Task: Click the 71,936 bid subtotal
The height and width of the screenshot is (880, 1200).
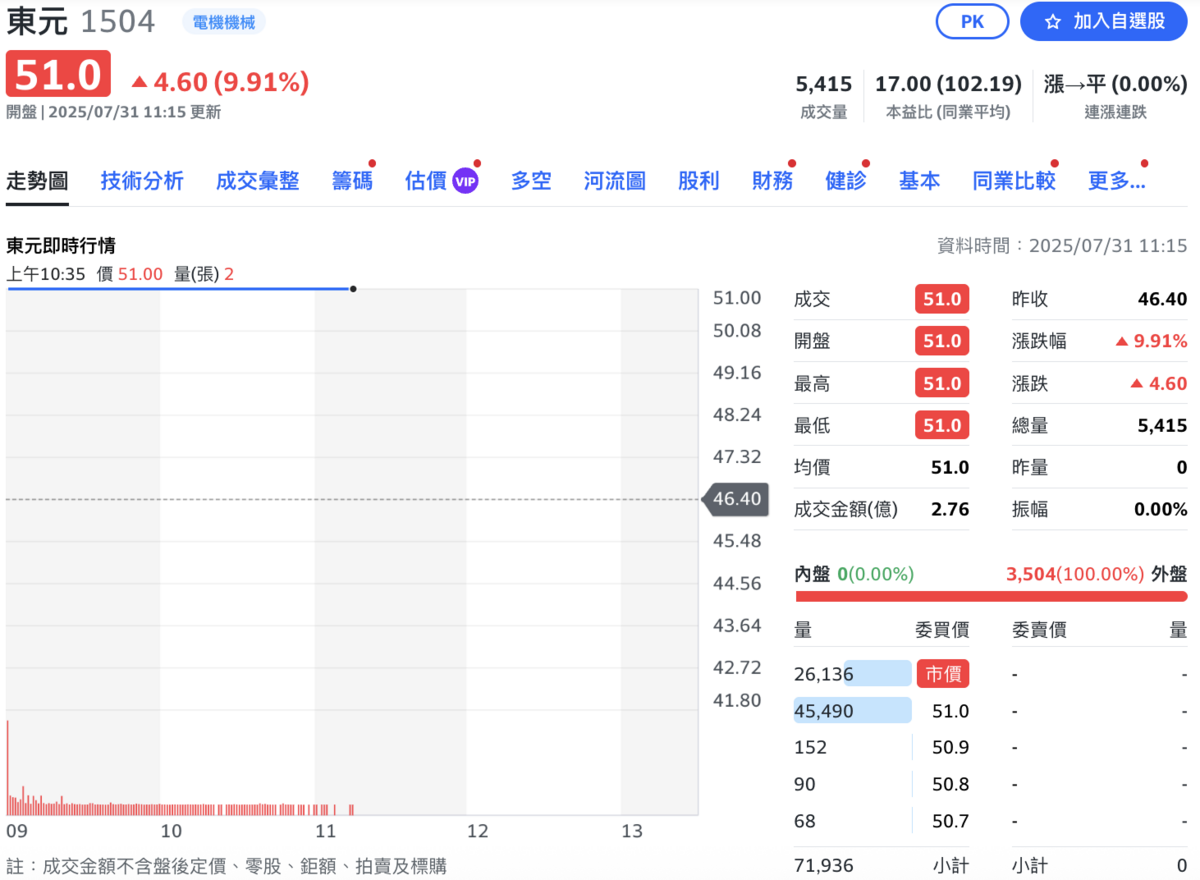Action: click(824, 865)
